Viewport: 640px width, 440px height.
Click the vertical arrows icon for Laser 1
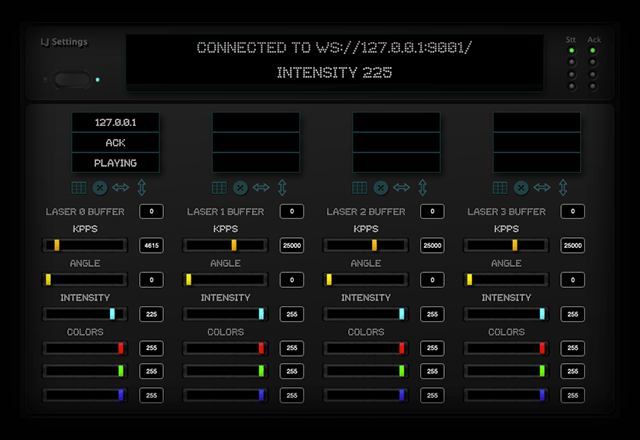coord(282,187)
